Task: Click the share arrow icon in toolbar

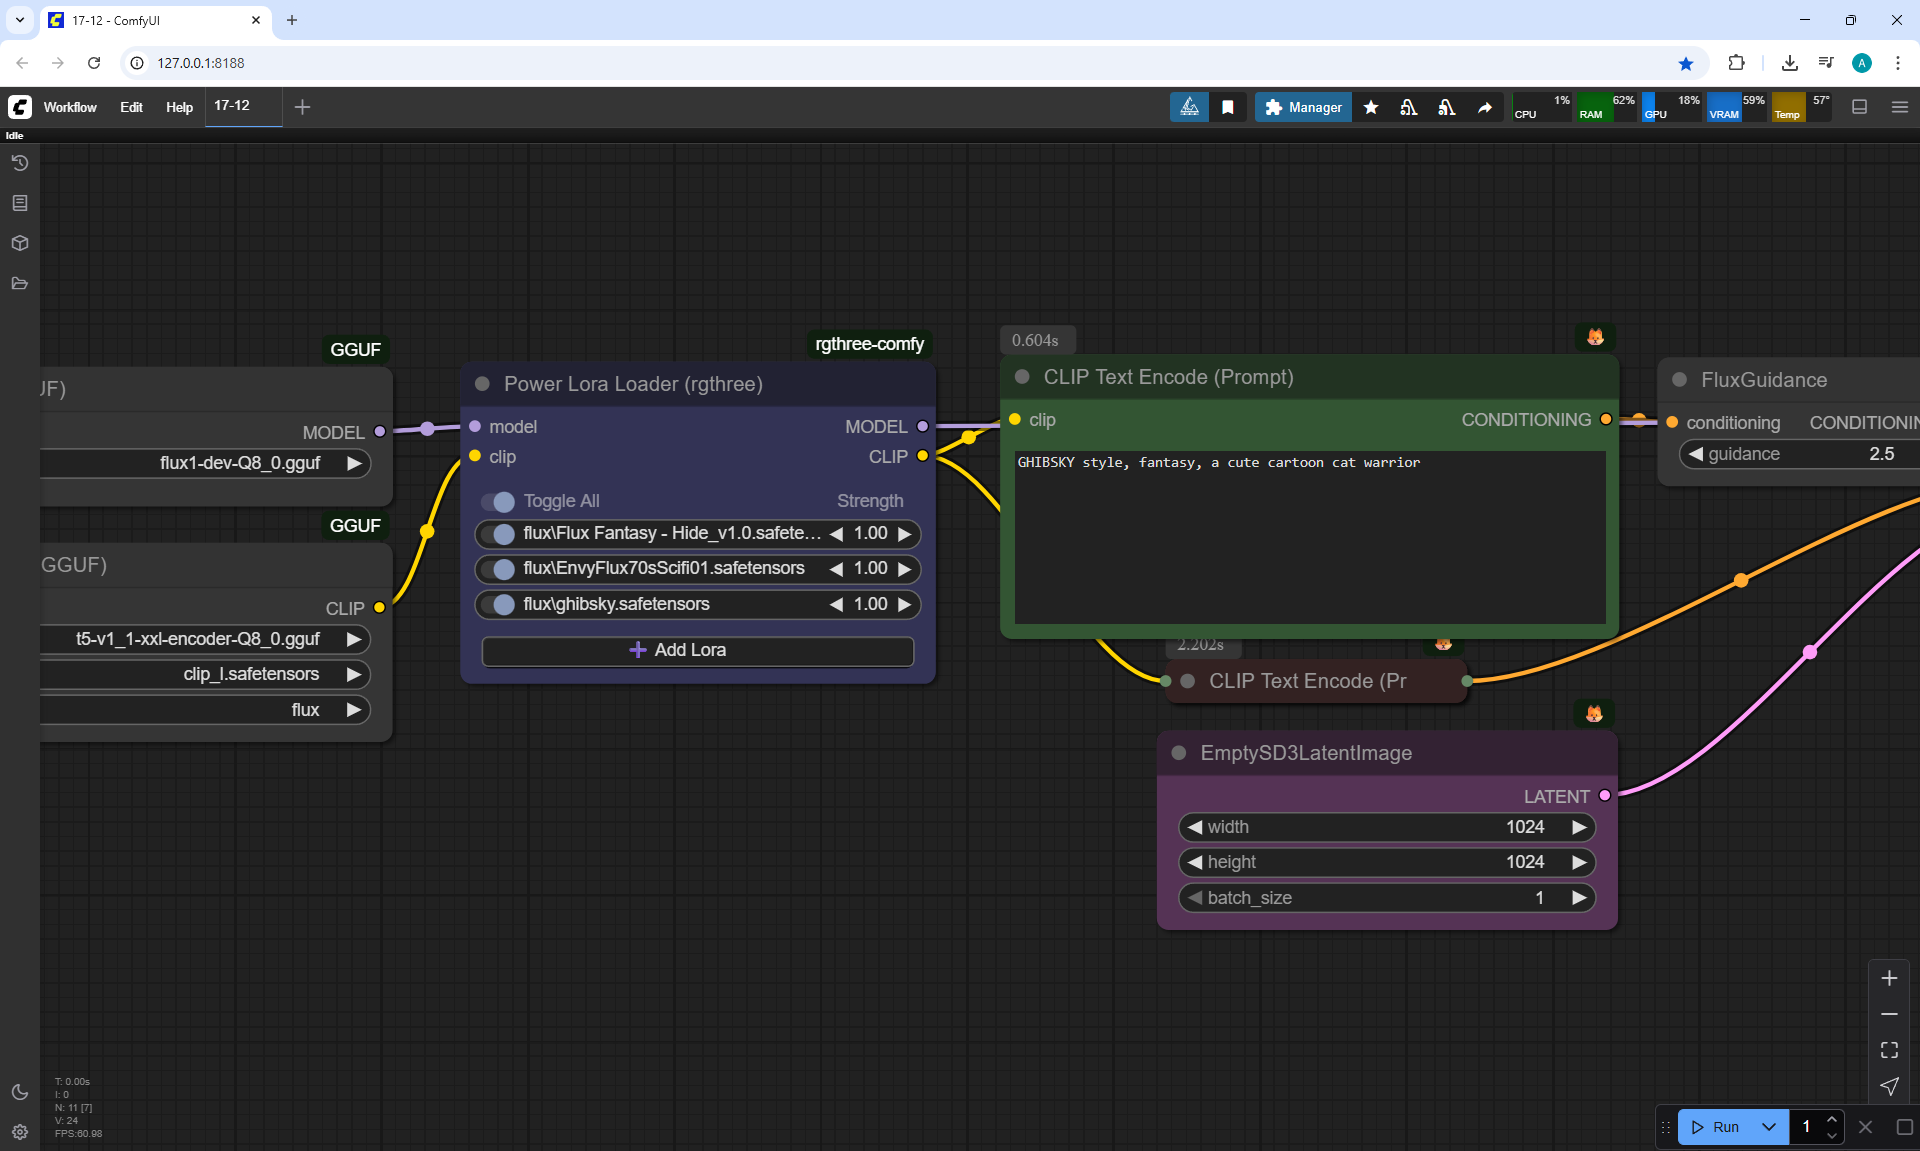Action: [x=1485, y=107]
